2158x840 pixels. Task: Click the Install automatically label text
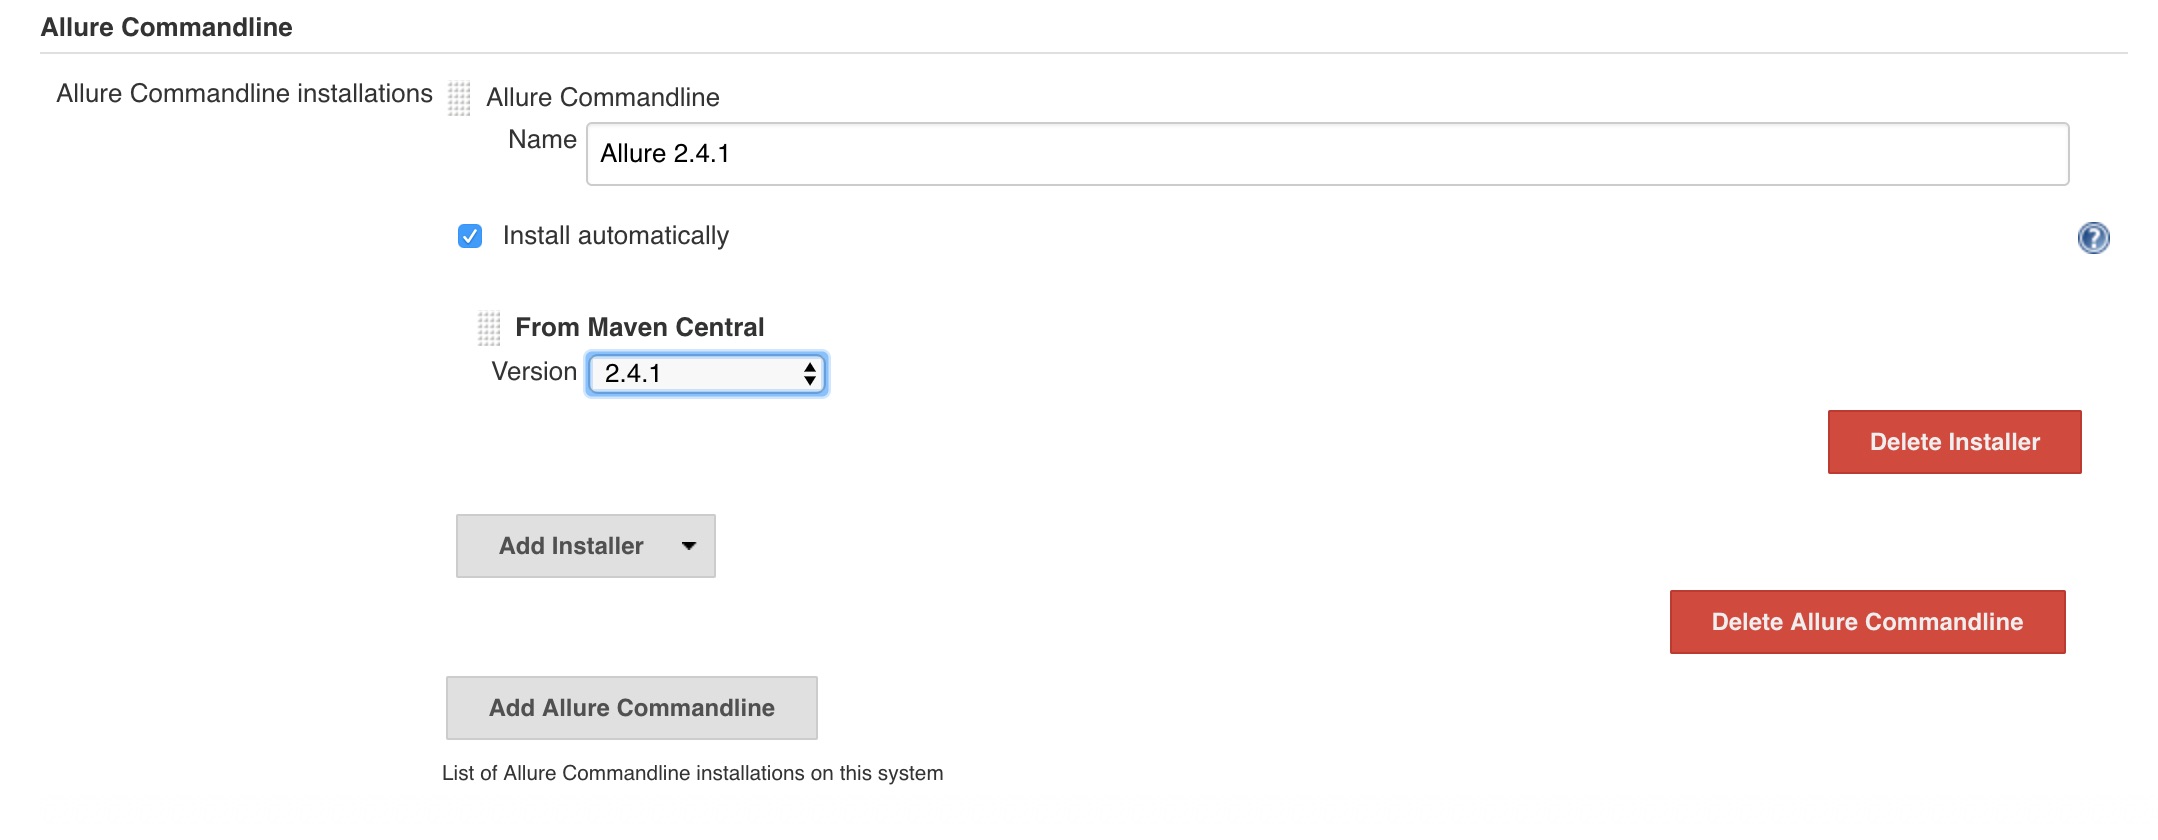[615, 236]
